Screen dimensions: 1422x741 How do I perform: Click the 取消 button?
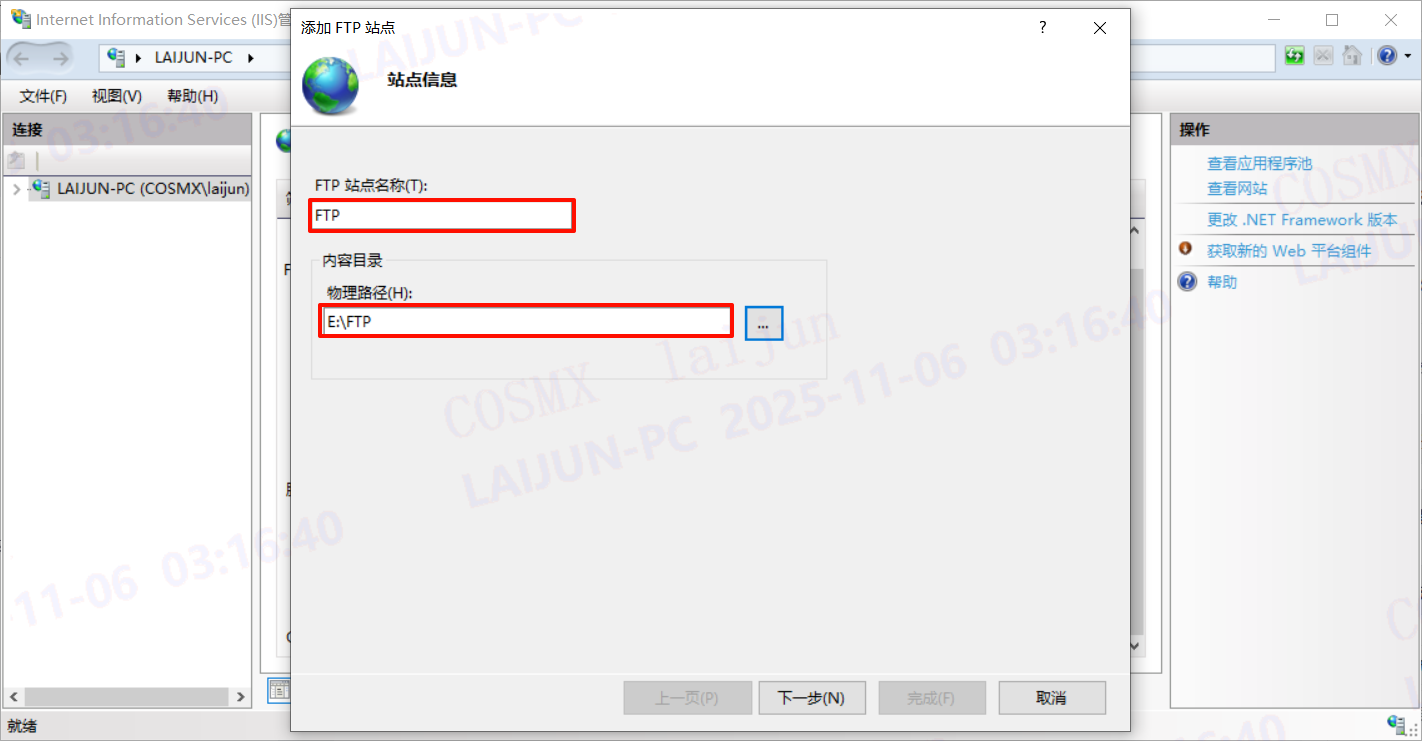[1052, 698]
